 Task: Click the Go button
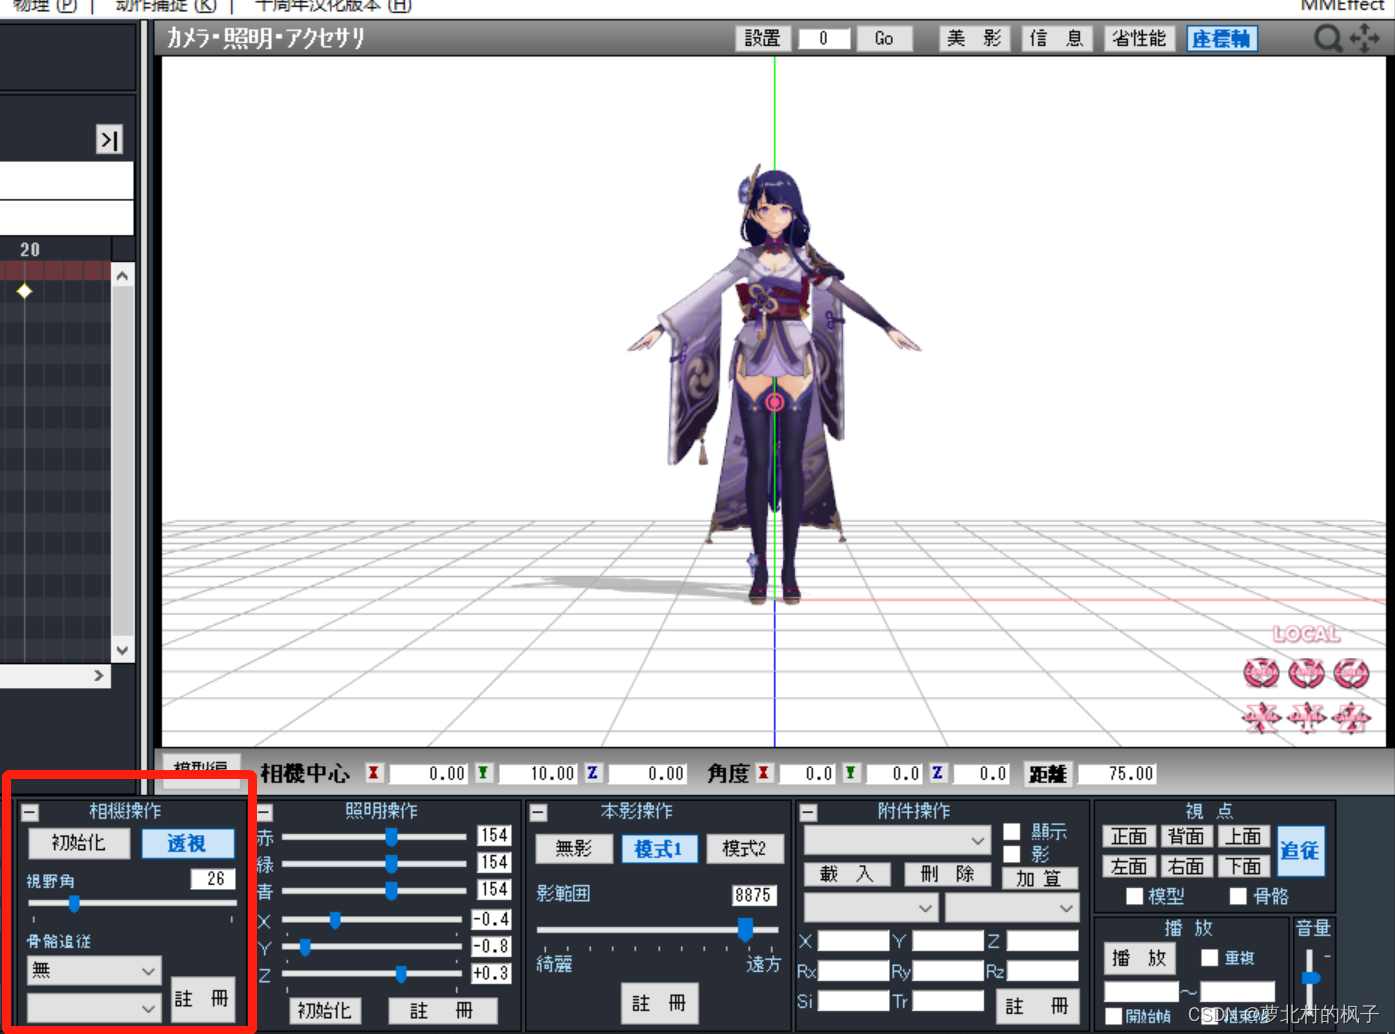[x=883, y=38]
